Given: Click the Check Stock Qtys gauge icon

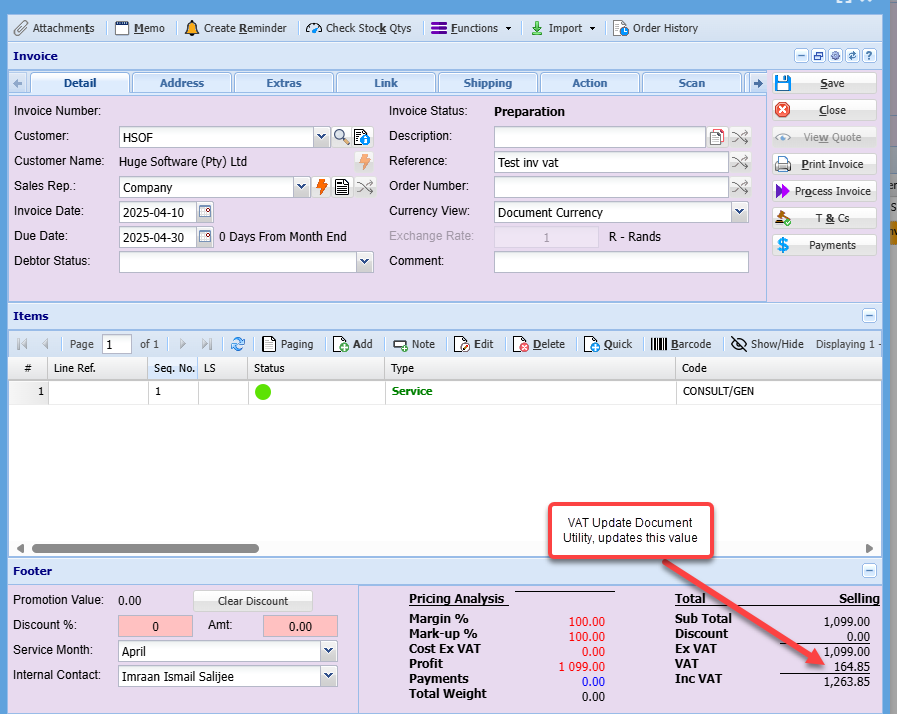Looking at the screenshot, I should point(314,28).
